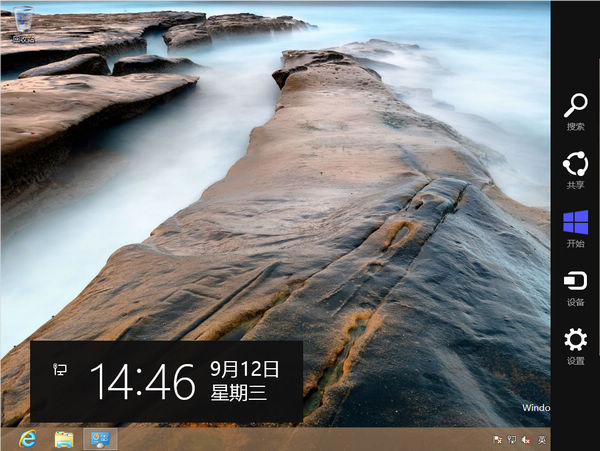Click the date text 9月12日

[x=245, y=369]
